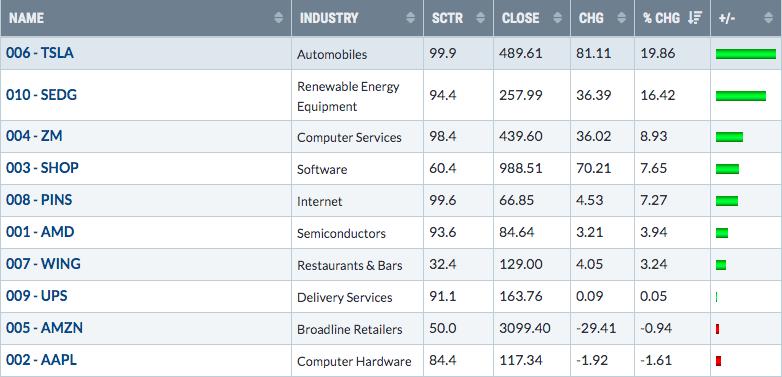Click the INDUSTRY column header text
This screenshot has width=782, height=377.
329,18
